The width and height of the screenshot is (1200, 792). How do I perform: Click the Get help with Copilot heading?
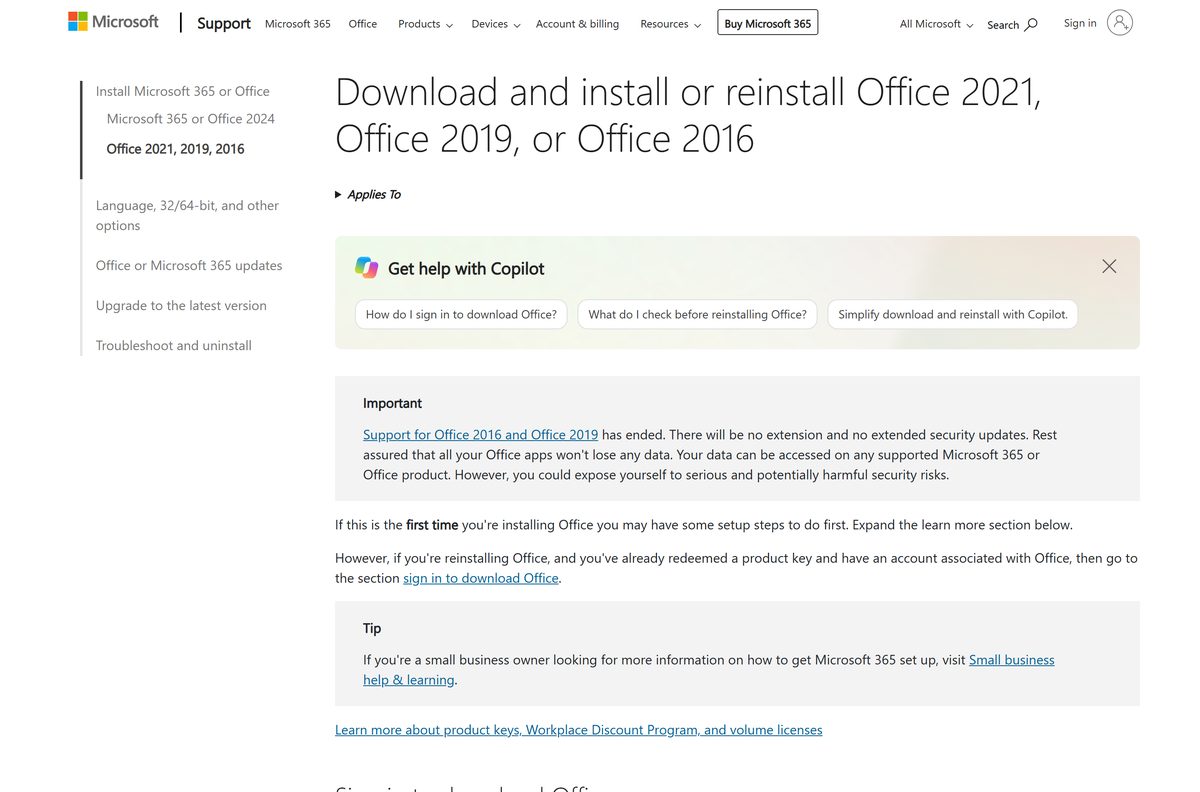(x=466, y=268)
